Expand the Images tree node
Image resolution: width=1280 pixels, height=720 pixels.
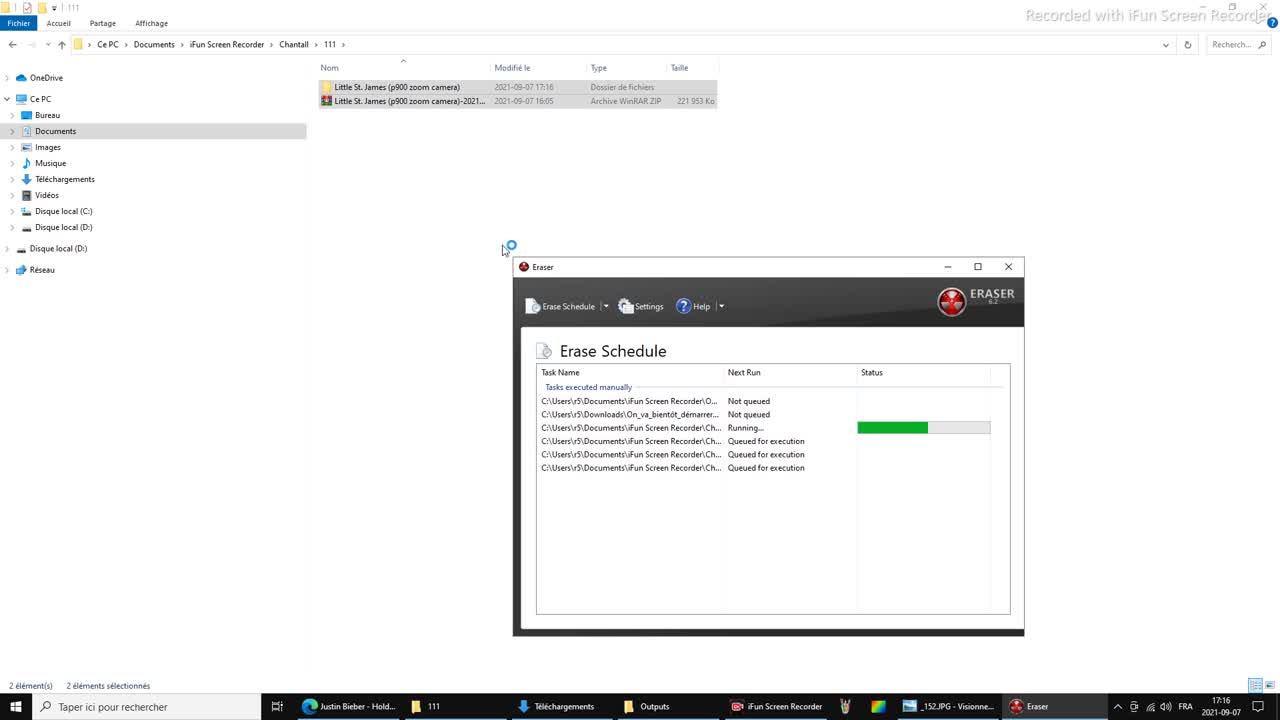click(x=13, y=147)
